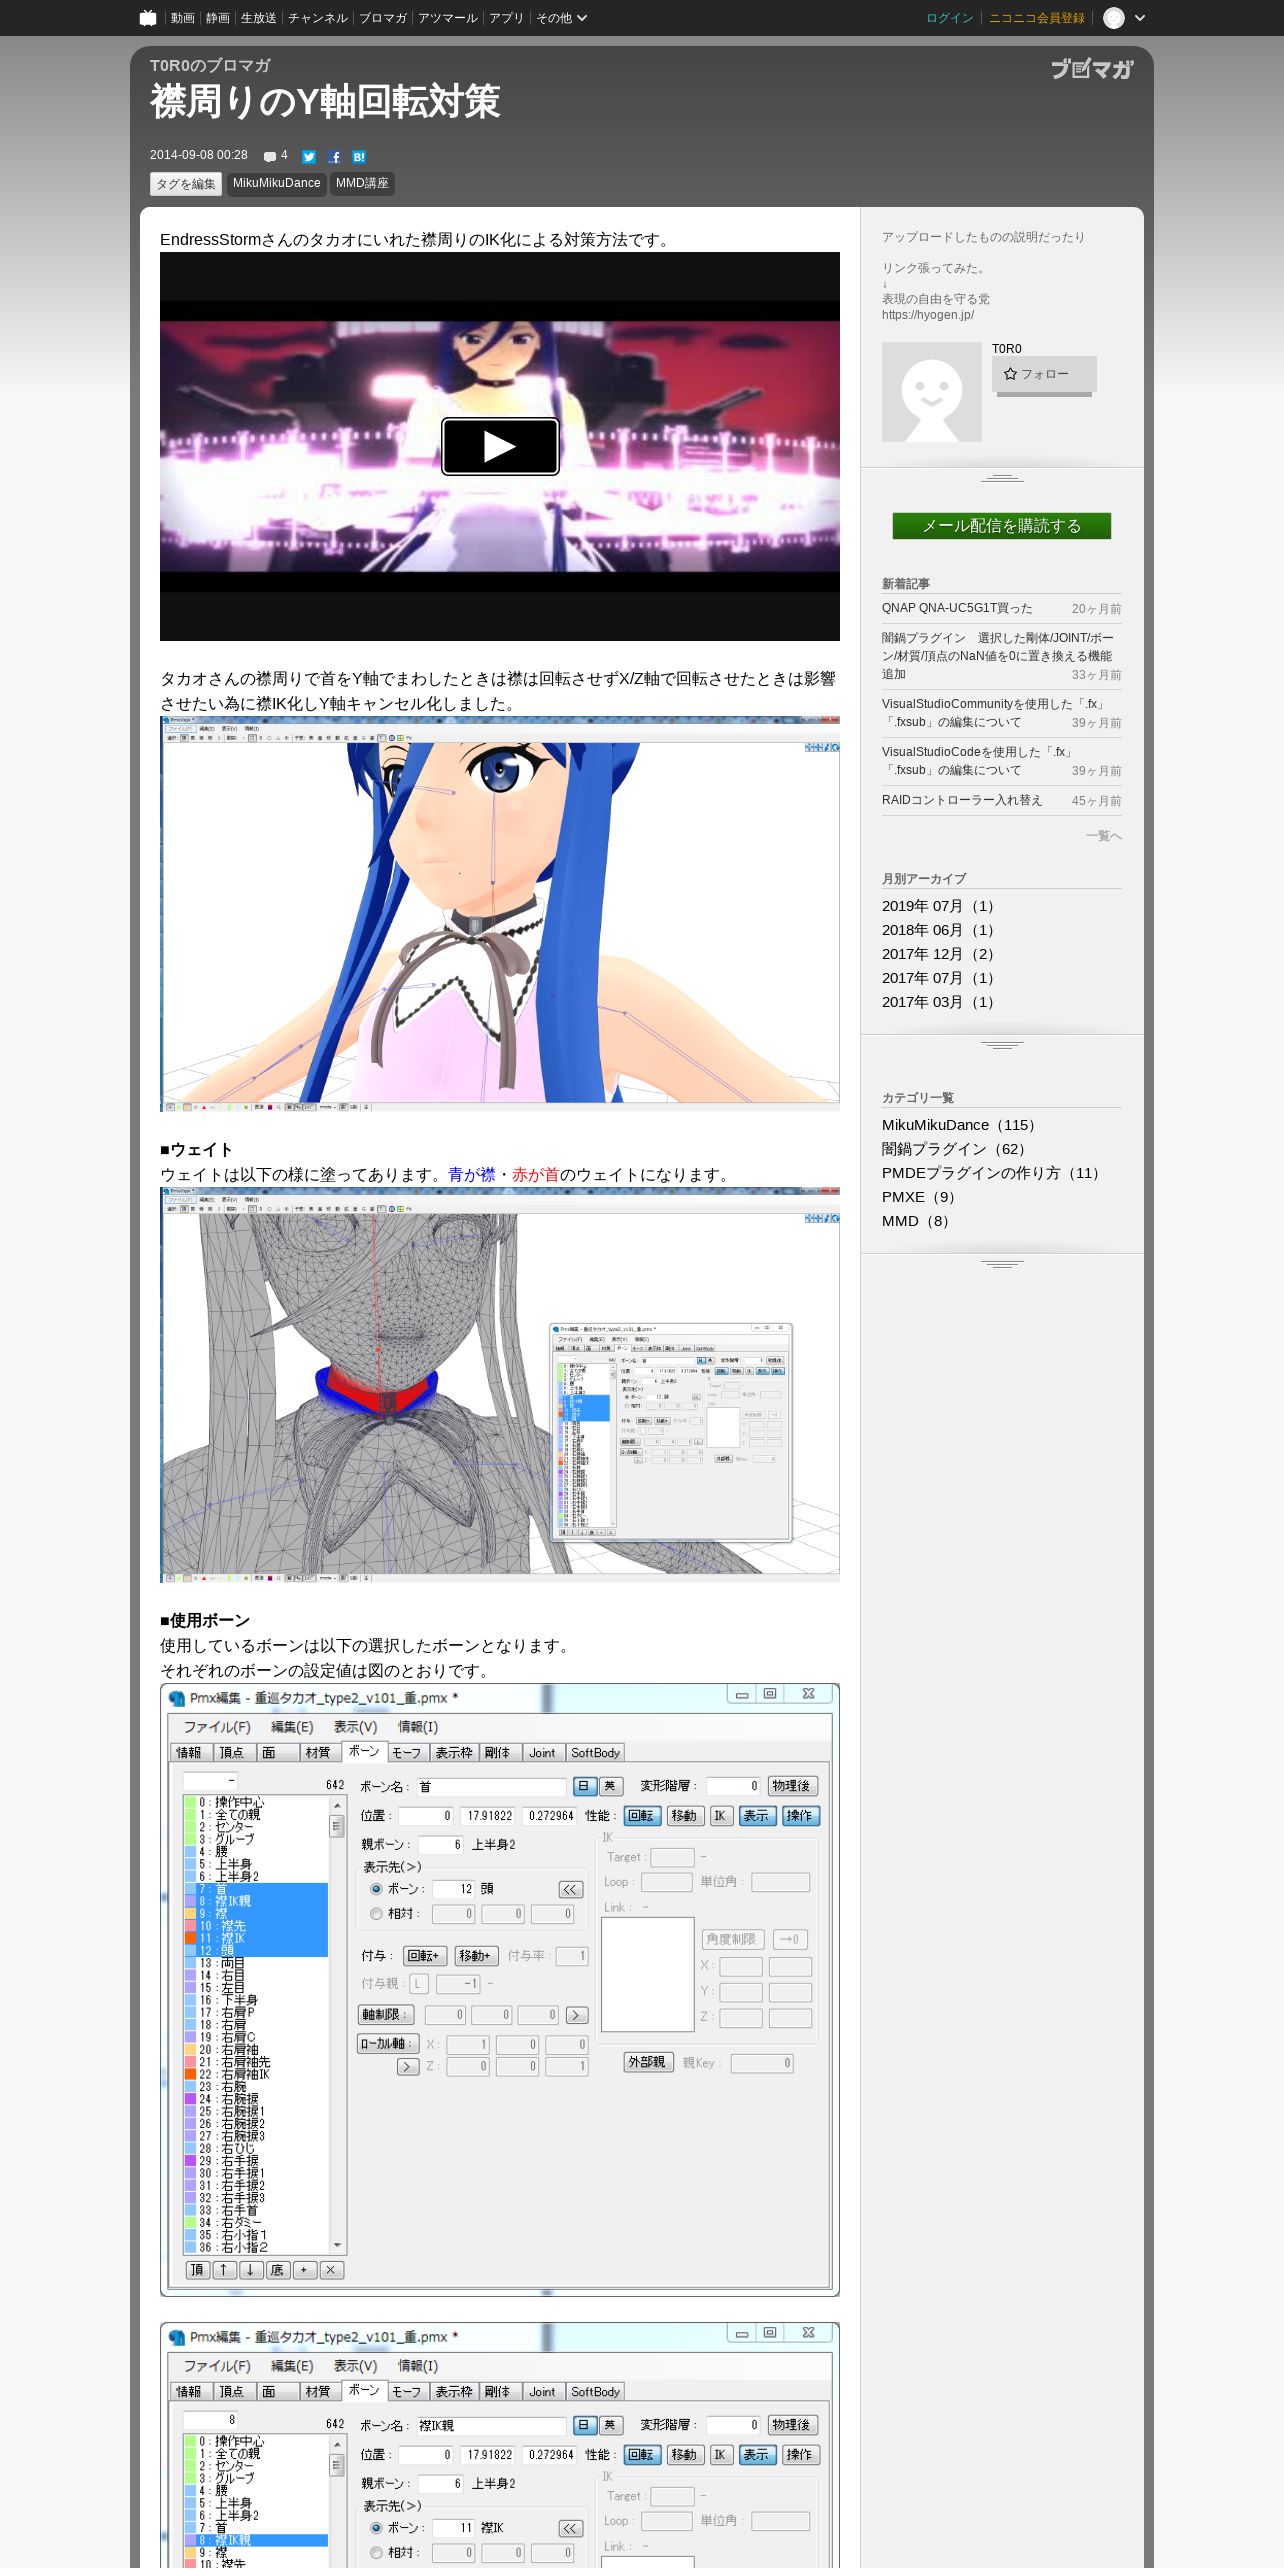Open the Pmx編集 screenshot with bone name 首

coord(500,1990)
